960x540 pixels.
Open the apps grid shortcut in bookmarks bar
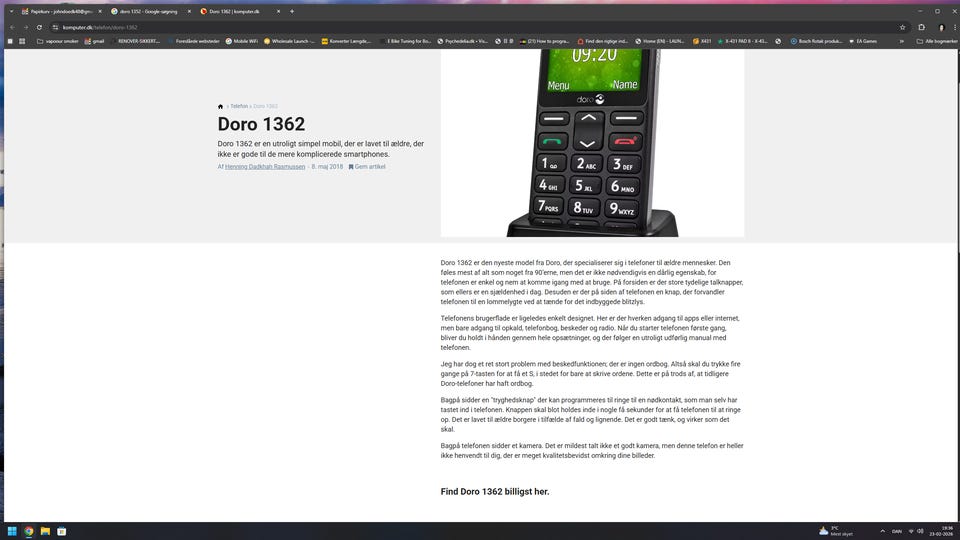pyautogui.click(x=22, y=41)
